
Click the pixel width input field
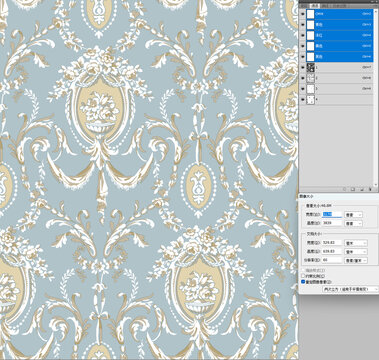coord(332,215)
